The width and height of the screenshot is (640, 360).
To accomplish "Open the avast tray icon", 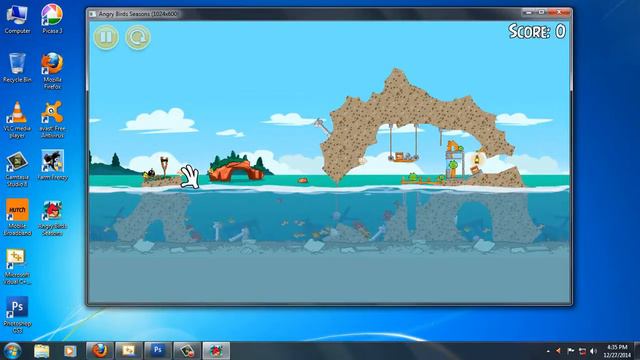I will point(558,351).
